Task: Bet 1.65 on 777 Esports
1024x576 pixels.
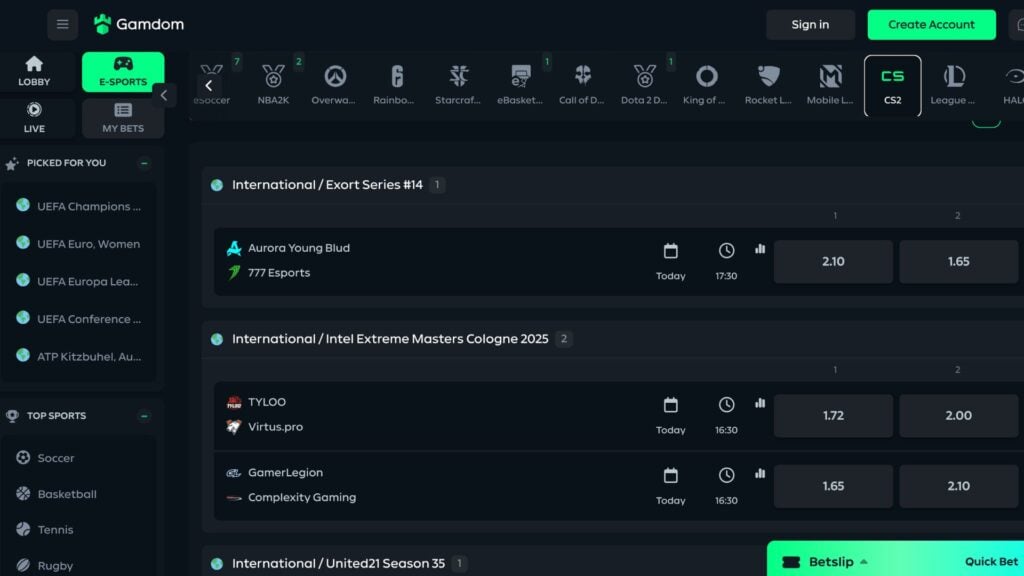Action: pyautogui.click(x=958, y=261)
